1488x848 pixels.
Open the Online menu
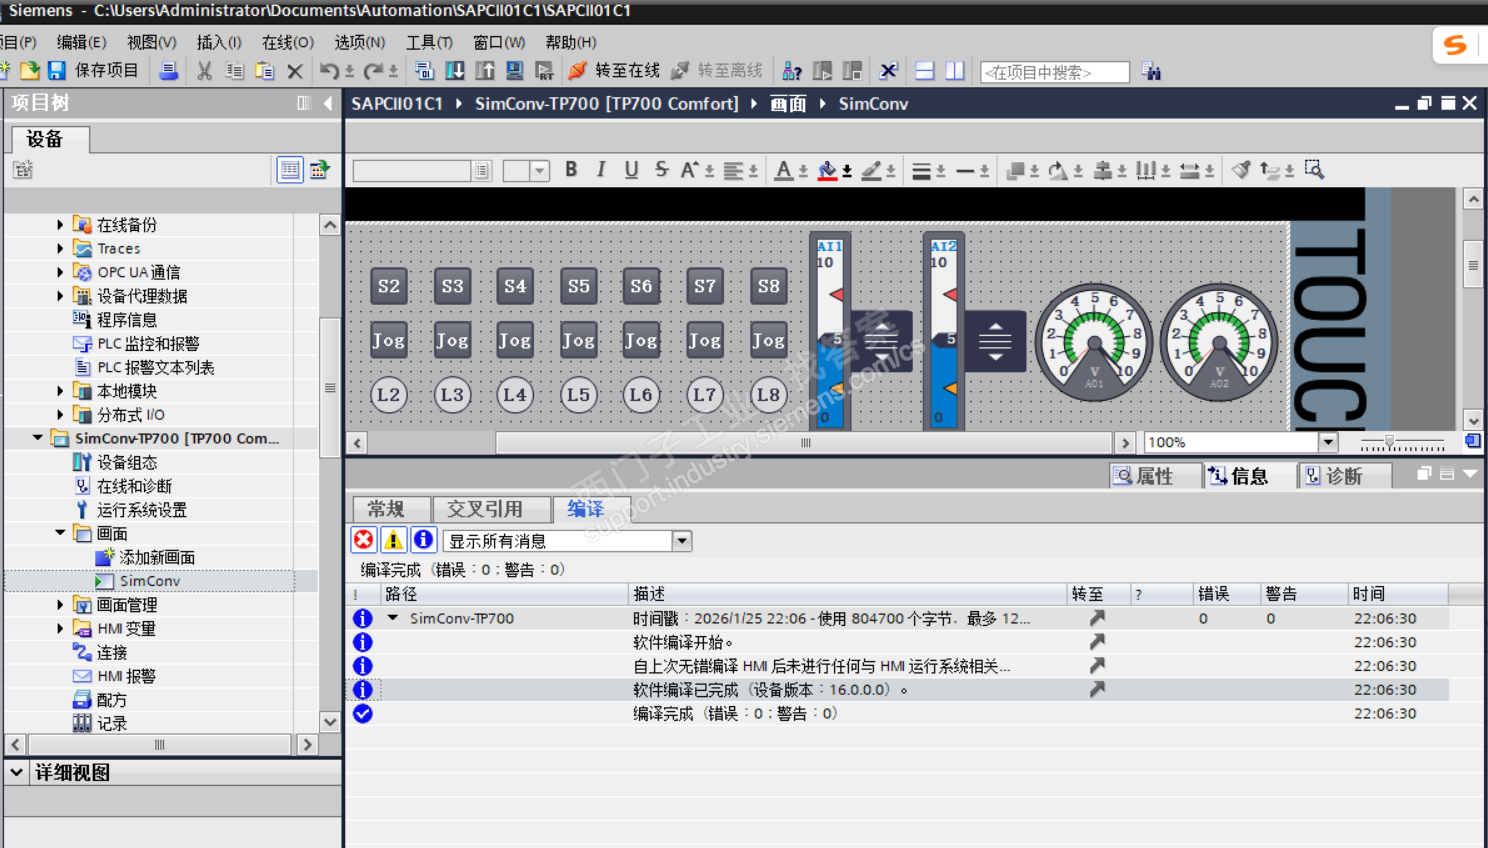click(x=288, y=42)
